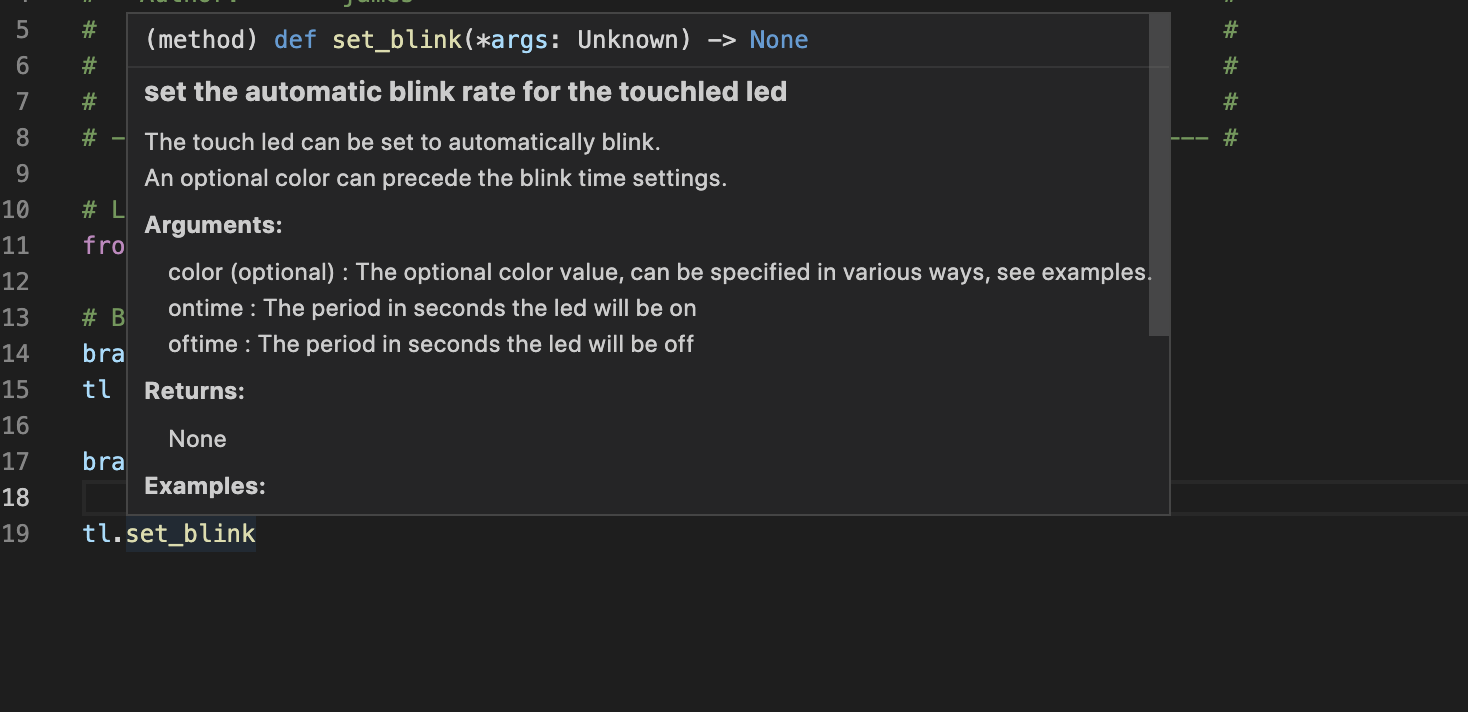
Task: Click line number 19 in the gutter
Action: pyautogui.click(x=16, y=534)
